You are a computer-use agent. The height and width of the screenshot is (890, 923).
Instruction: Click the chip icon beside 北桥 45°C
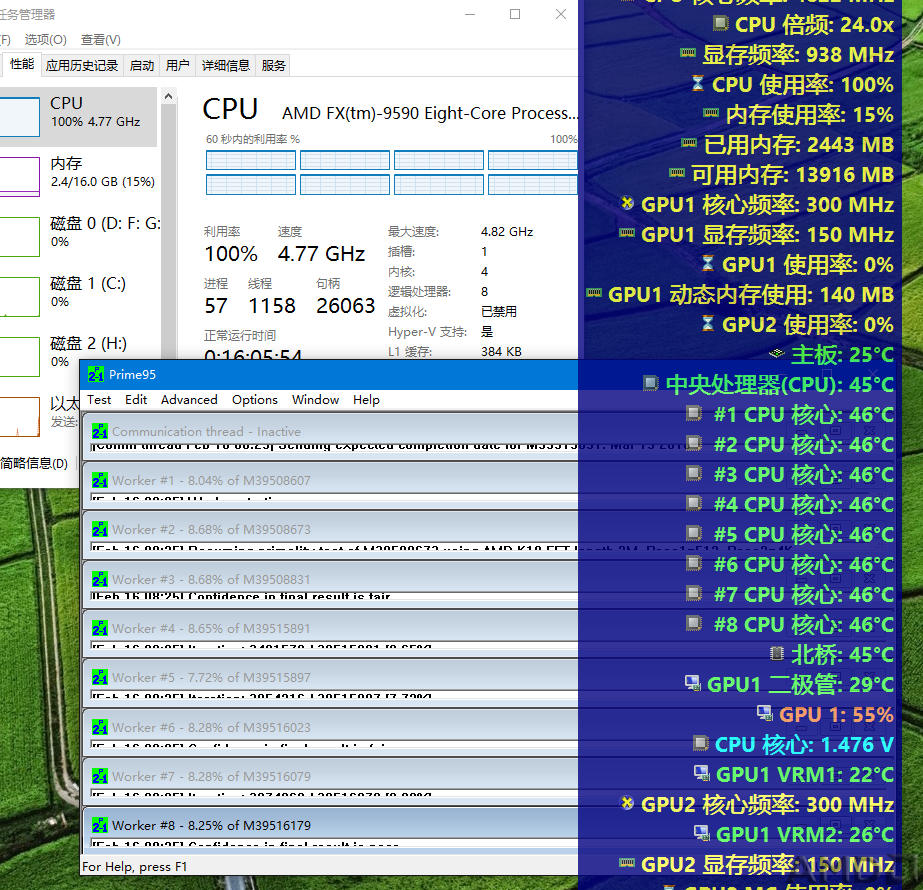777,653
